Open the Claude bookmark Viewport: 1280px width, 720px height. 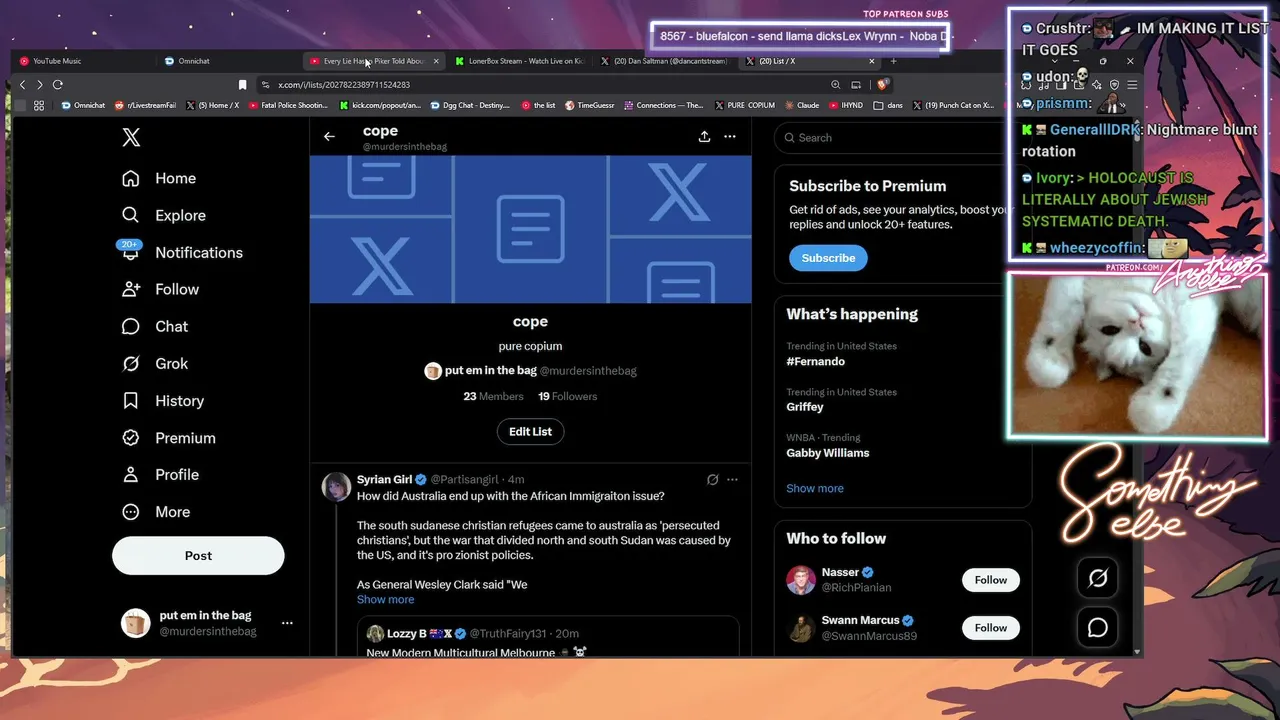[801, 105]
